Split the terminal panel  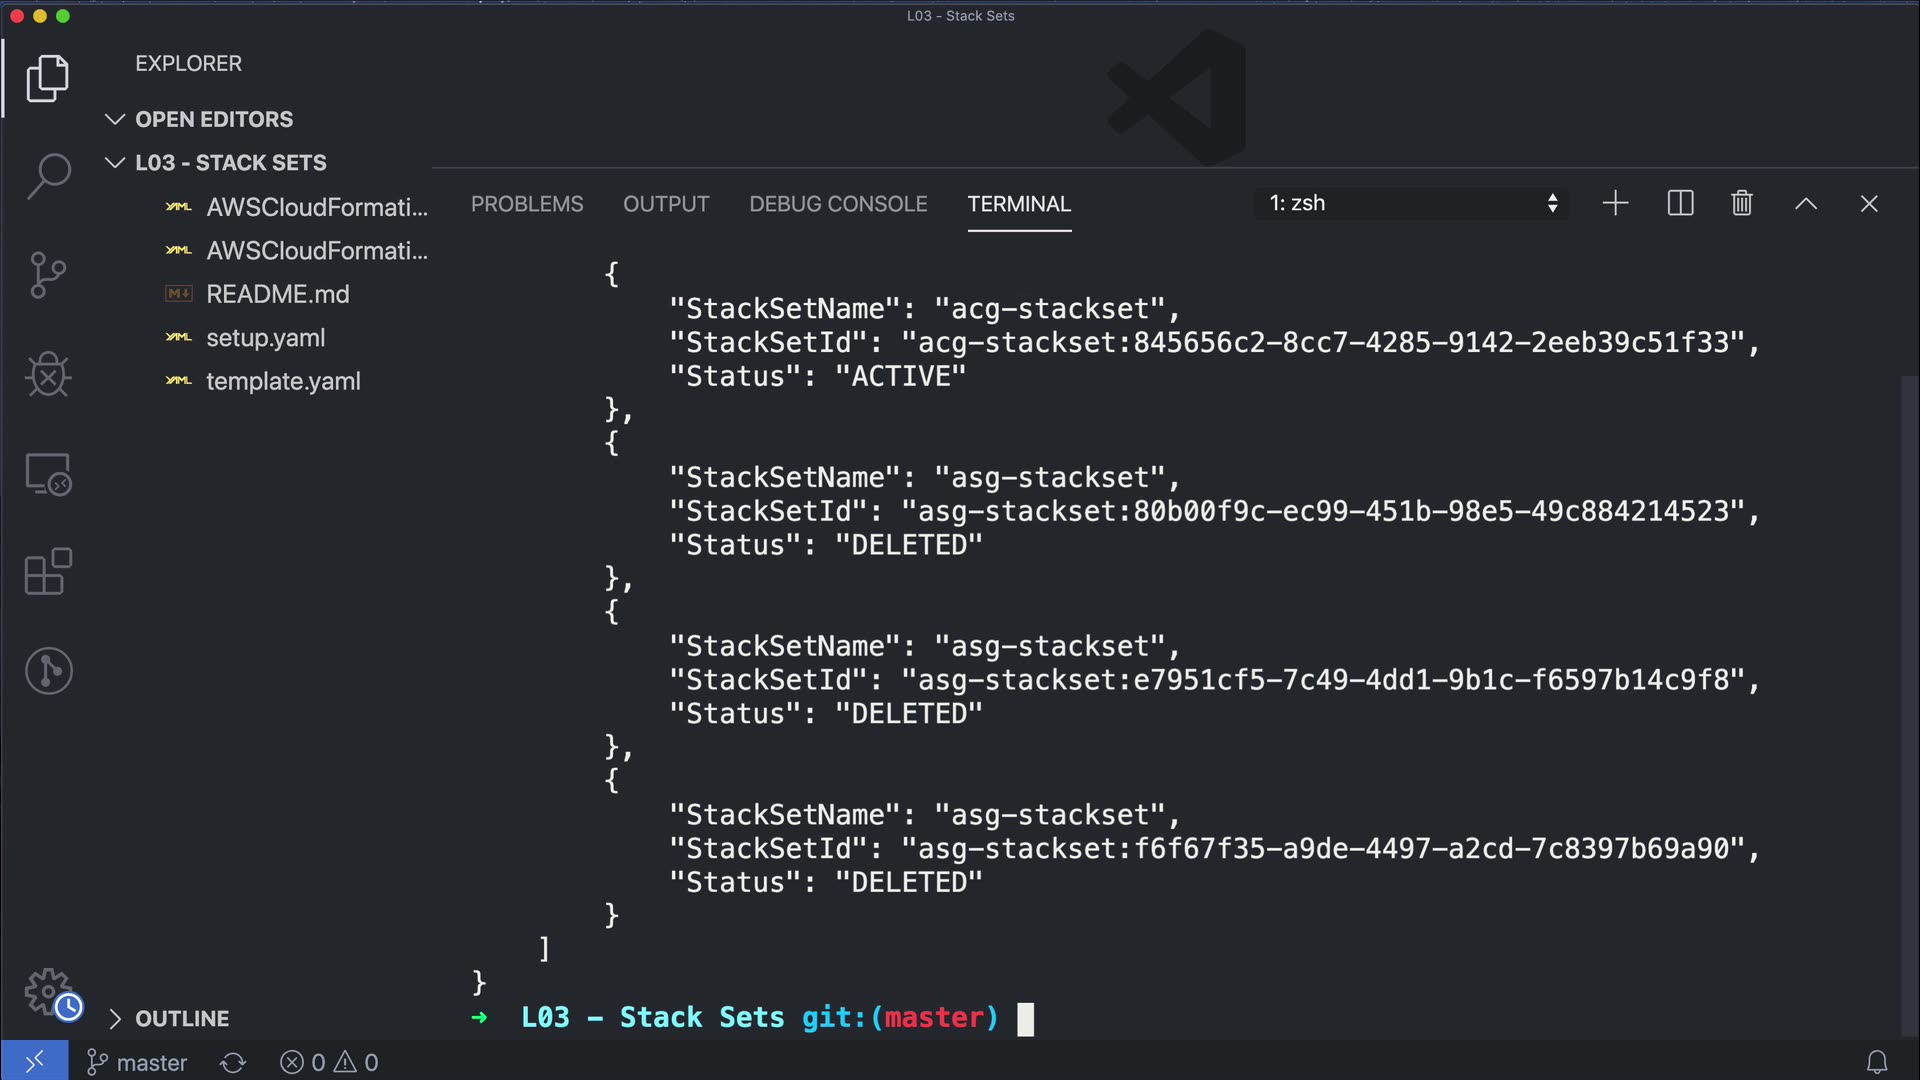(x=1680, y=204)
